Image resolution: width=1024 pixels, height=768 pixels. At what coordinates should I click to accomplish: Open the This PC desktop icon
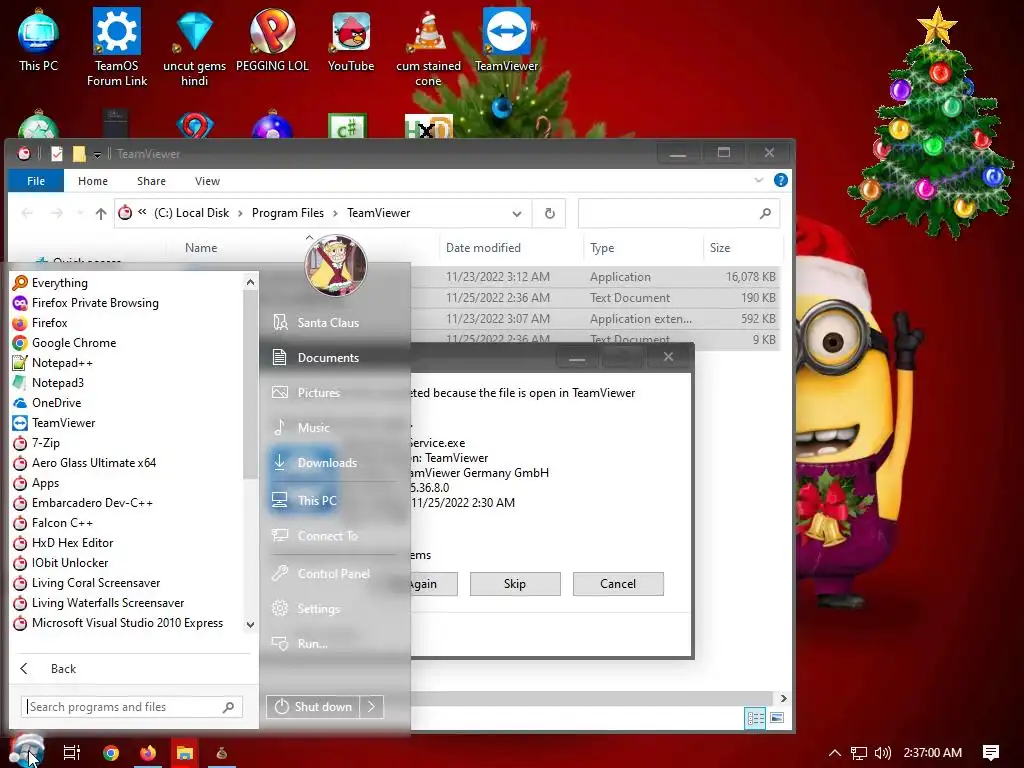[38, 40]
